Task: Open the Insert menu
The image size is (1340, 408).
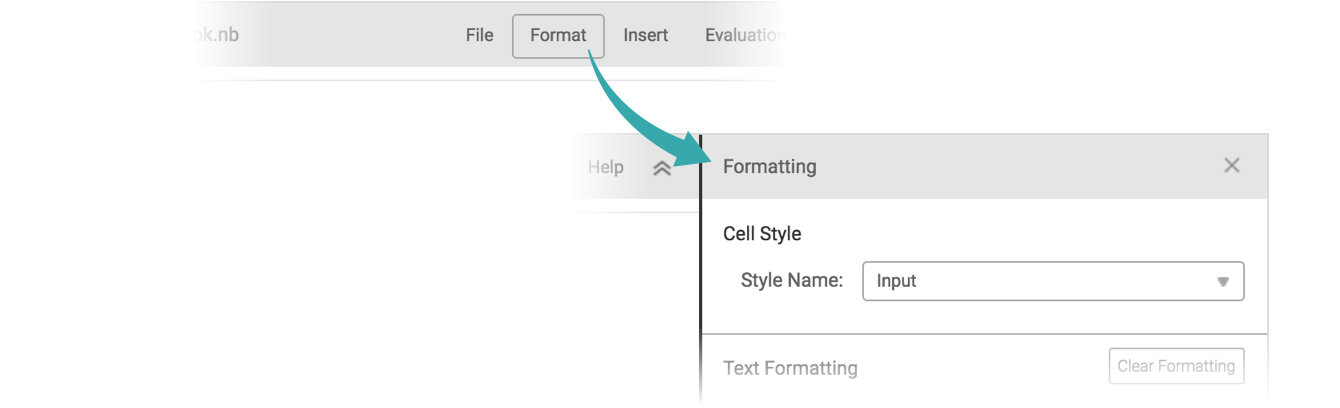Action: click(x=645, y=35)
